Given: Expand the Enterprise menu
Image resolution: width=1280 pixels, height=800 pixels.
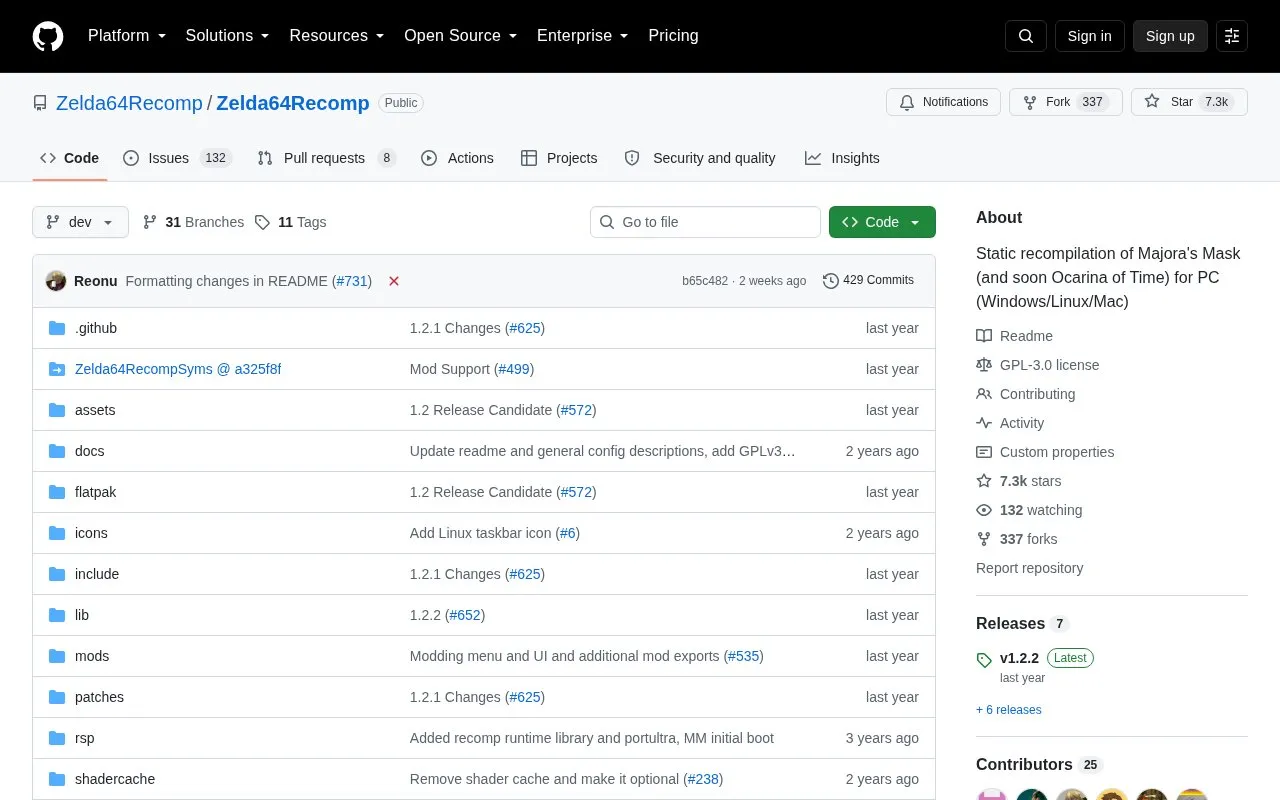Looking at the screenshot, I should (x=583, y=36).
